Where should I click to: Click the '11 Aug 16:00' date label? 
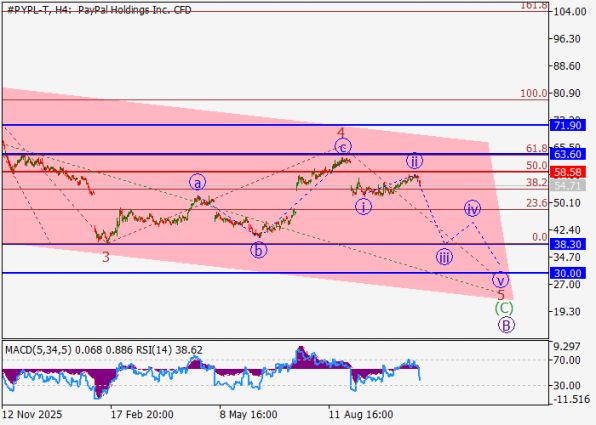(x=361, y=414)
